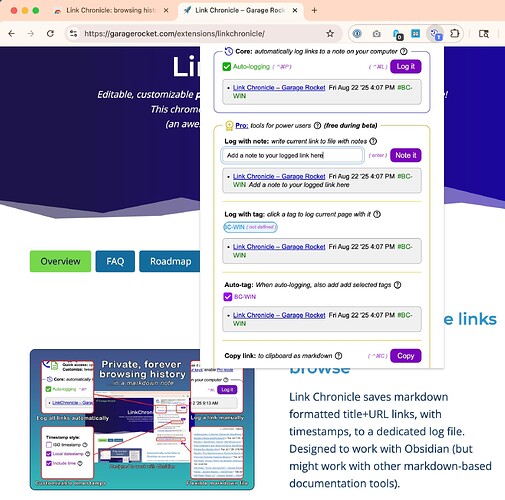Click the camera extension icon in toolbar
The height and width of the screenshot is (500, 505).
tap(377, 34)
